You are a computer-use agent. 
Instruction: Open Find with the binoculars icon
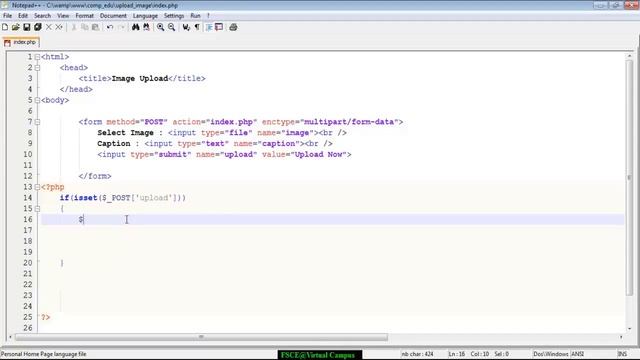pos(136,27)
